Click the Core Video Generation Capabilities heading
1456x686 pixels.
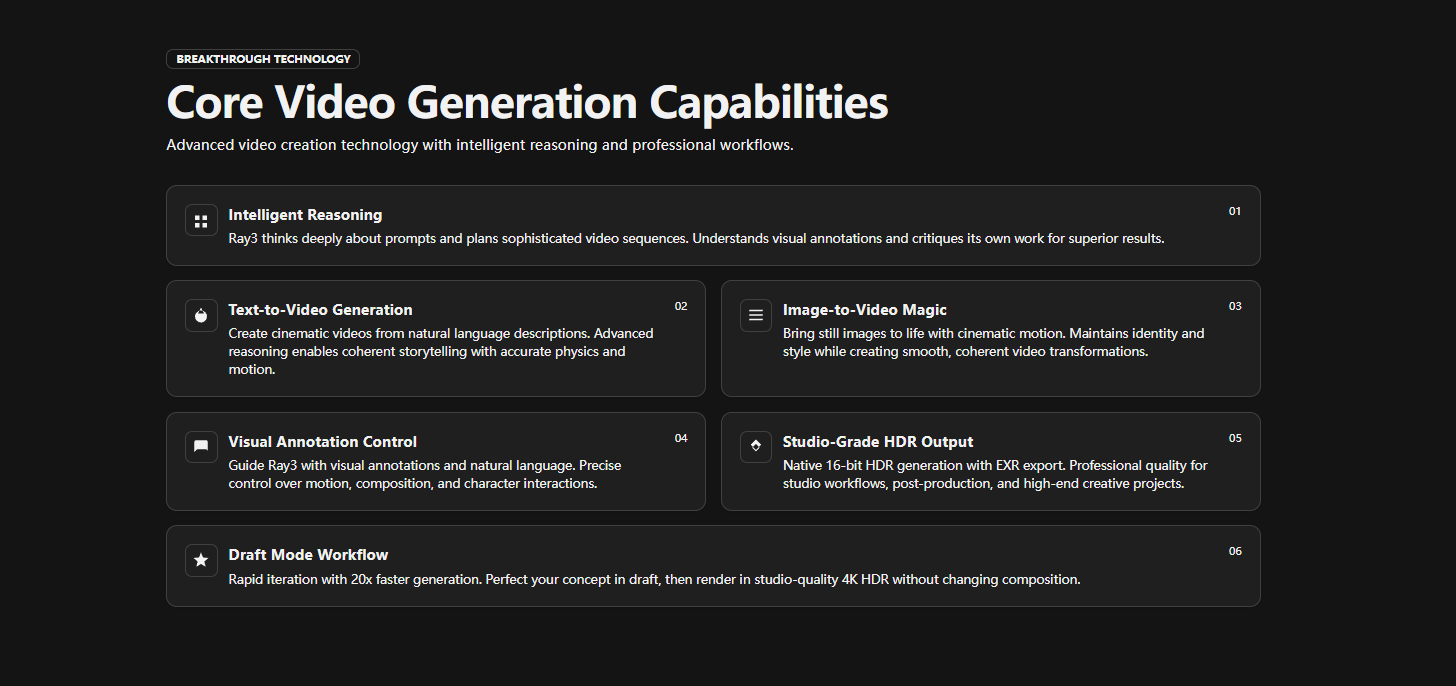pos(527,103)
